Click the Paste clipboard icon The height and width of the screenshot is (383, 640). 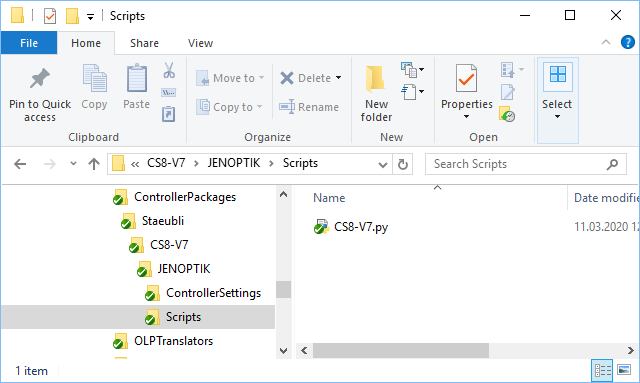pos(136,78)
